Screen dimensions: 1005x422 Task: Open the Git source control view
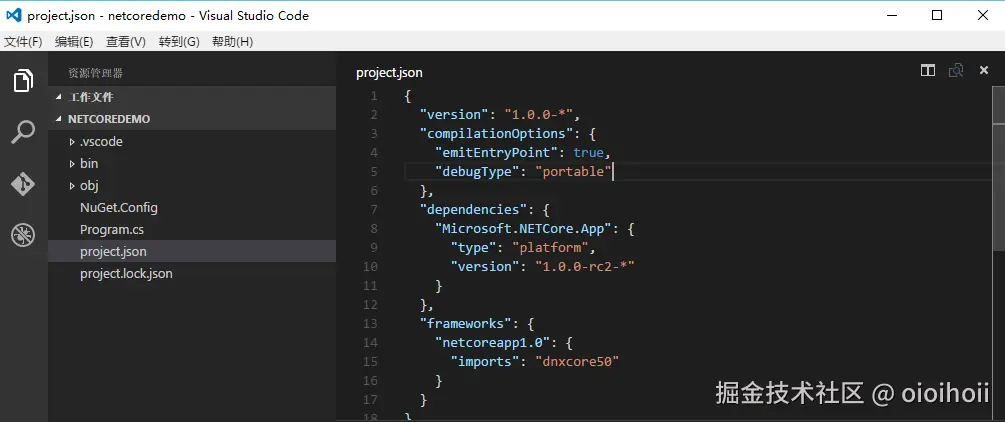point(23,184)
